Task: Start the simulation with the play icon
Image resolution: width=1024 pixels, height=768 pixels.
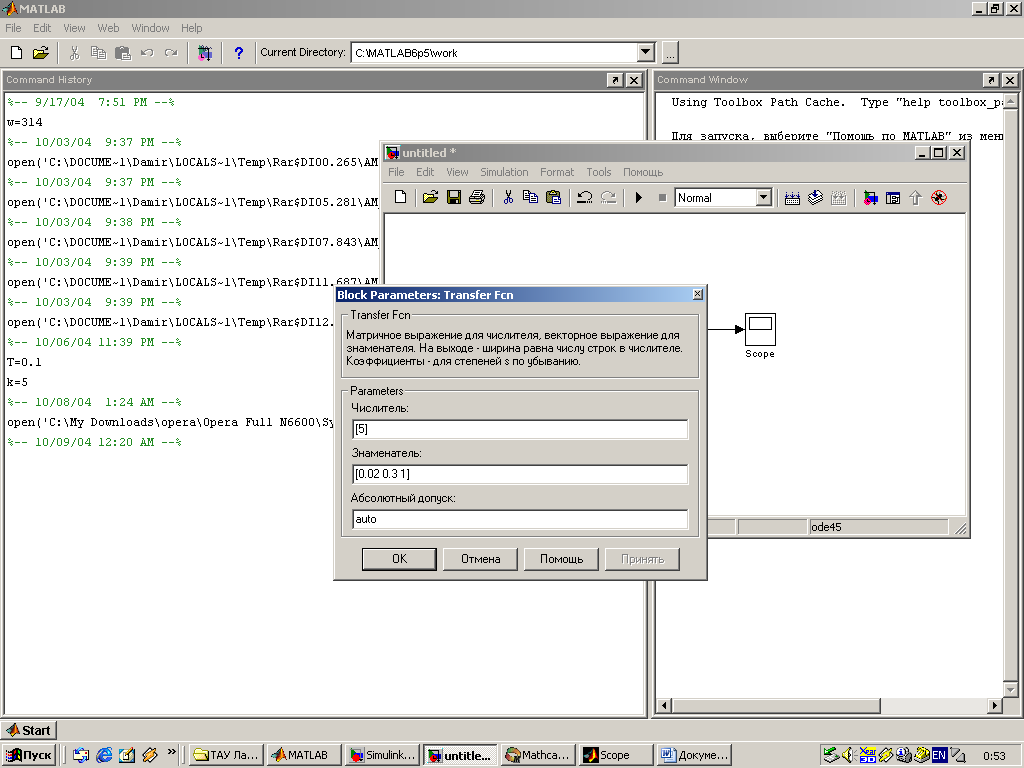Action: [638, 198]
